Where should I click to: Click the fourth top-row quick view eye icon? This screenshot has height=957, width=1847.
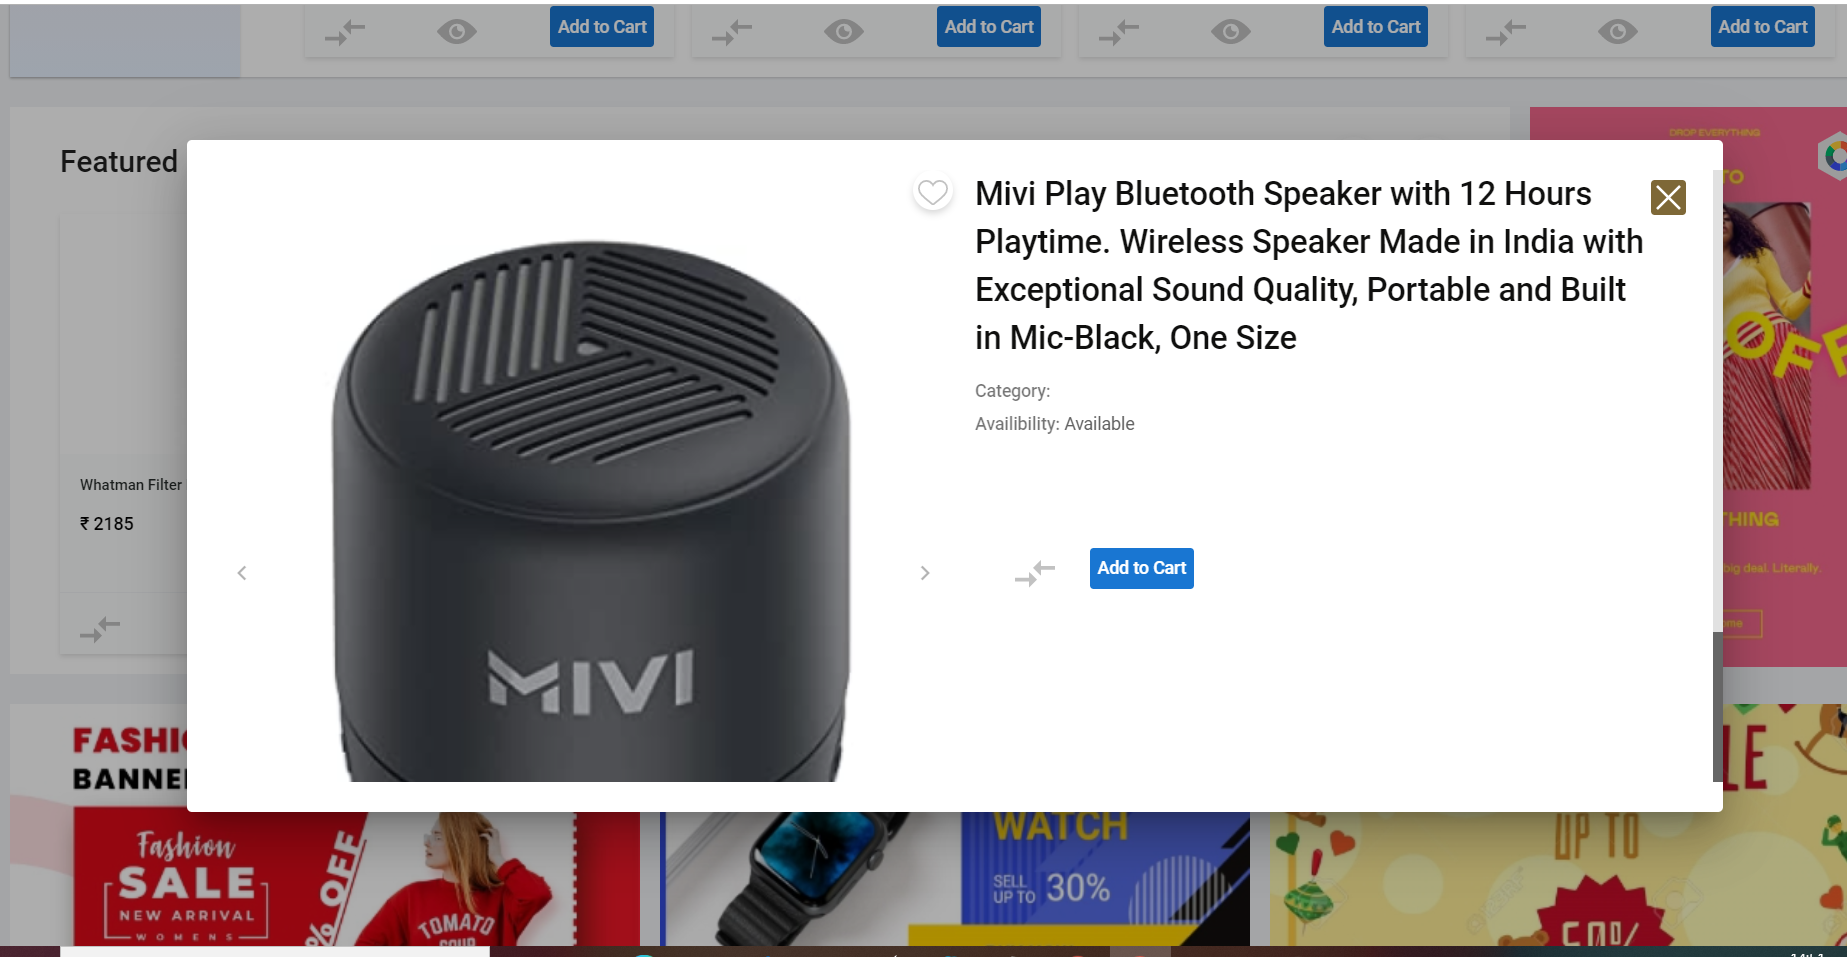[x=1618, y=32]
